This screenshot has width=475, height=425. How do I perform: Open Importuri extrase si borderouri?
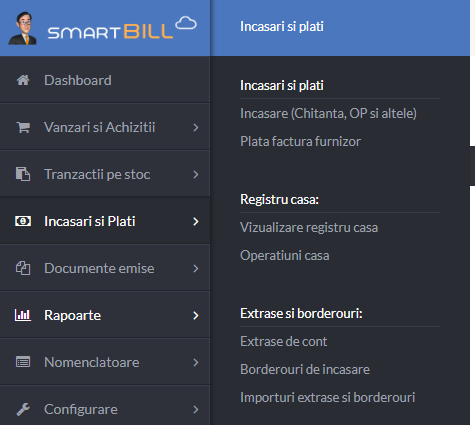(328, 397)
